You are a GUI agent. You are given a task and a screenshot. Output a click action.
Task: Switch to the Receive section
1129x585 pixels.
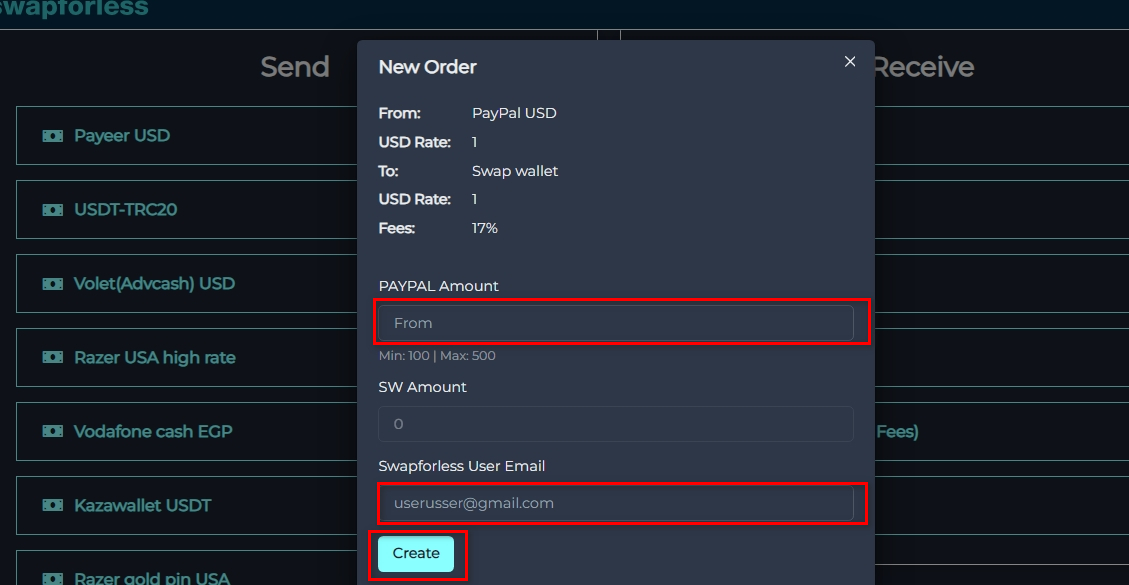tap(923, 66)
